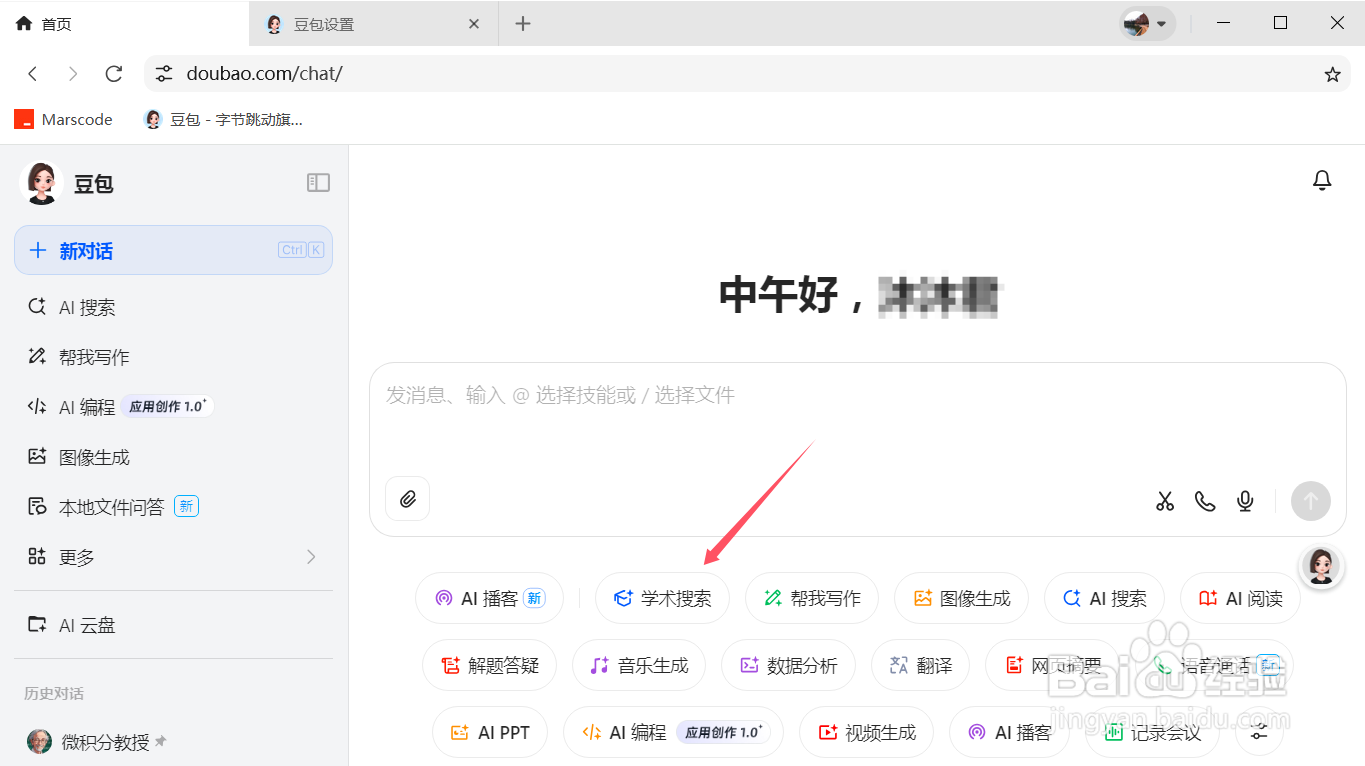Select the 记录会议 skill chip
The image size is (1365, 766).
1152,732
